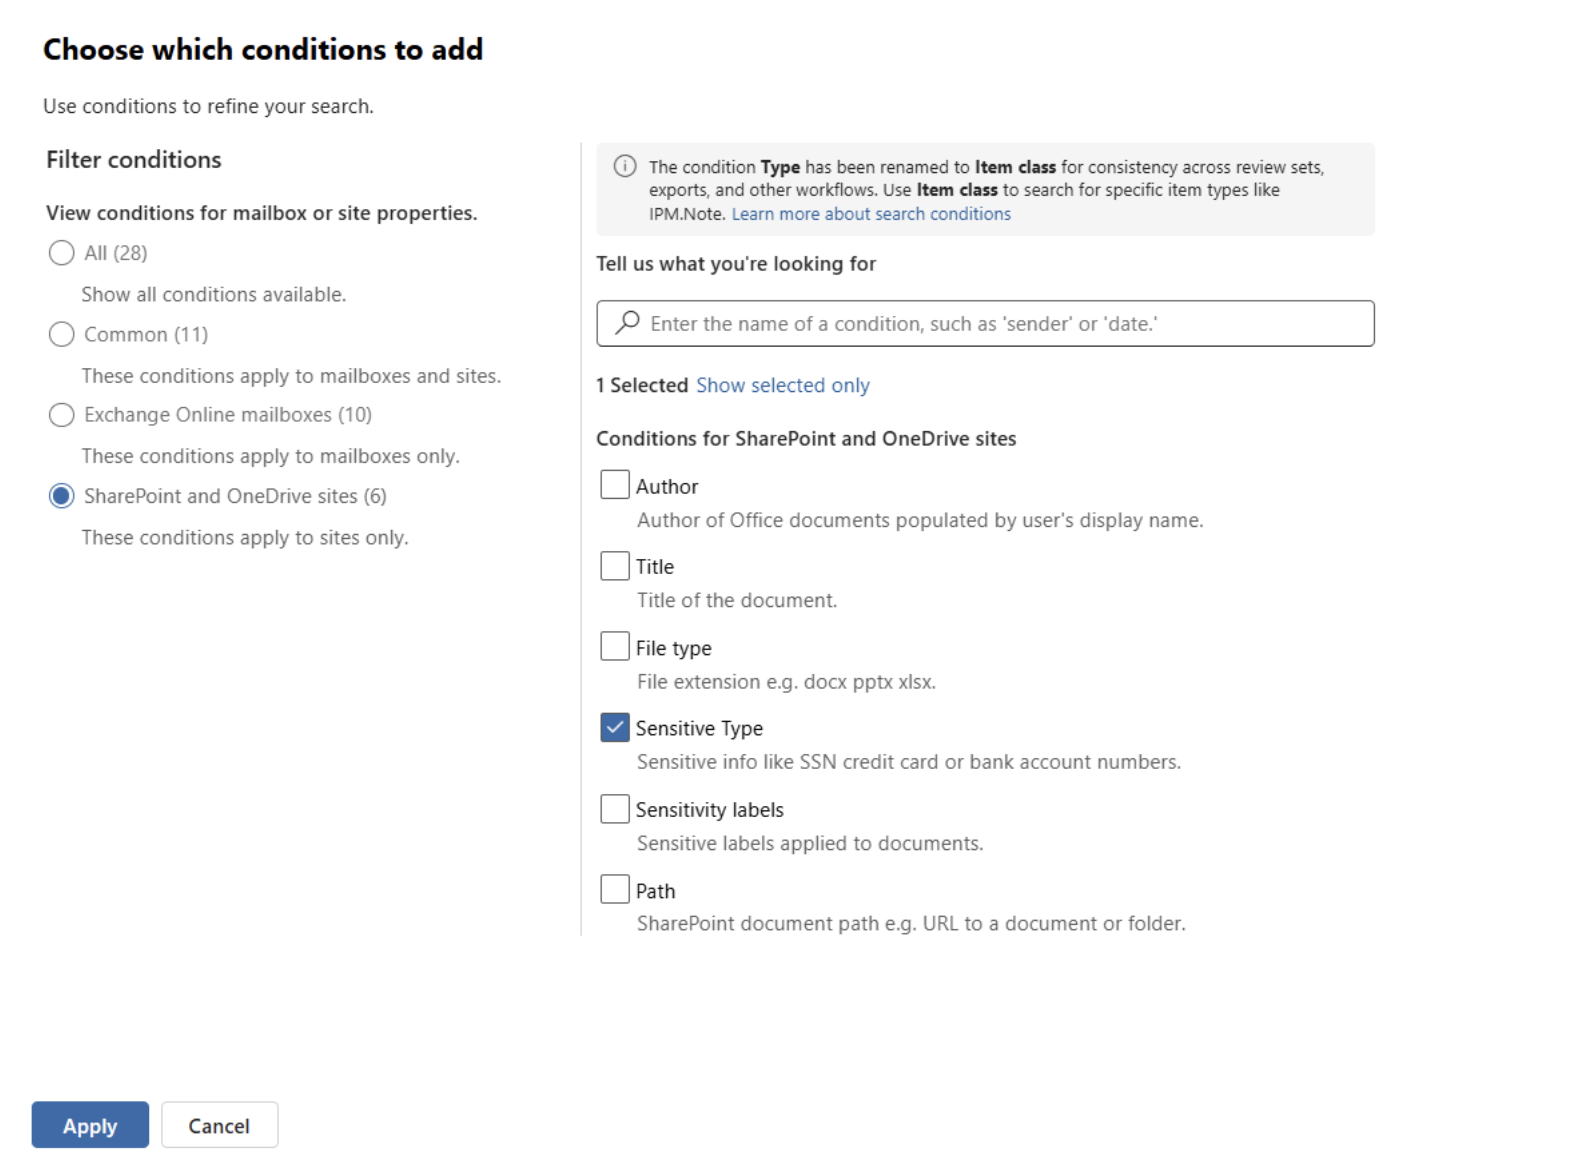Check the Author condition checkbox
1593x1162 pixels.
(x=615, y=485)
